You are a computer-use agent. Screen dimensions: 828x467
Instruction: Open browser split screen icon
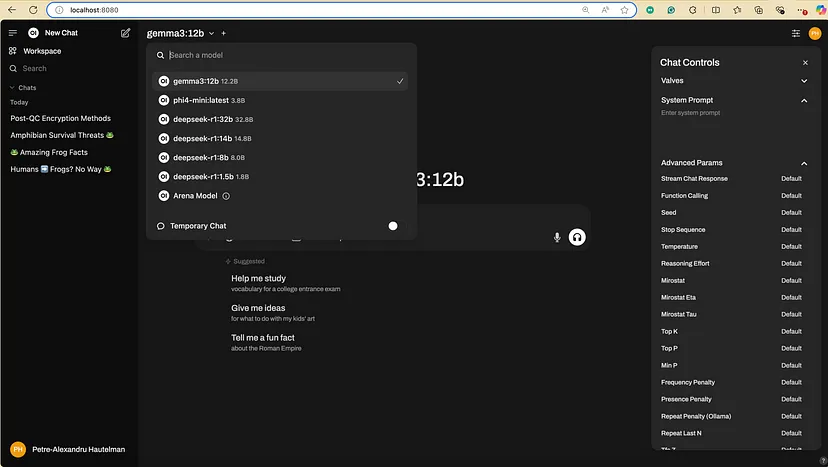coord(716,10)
